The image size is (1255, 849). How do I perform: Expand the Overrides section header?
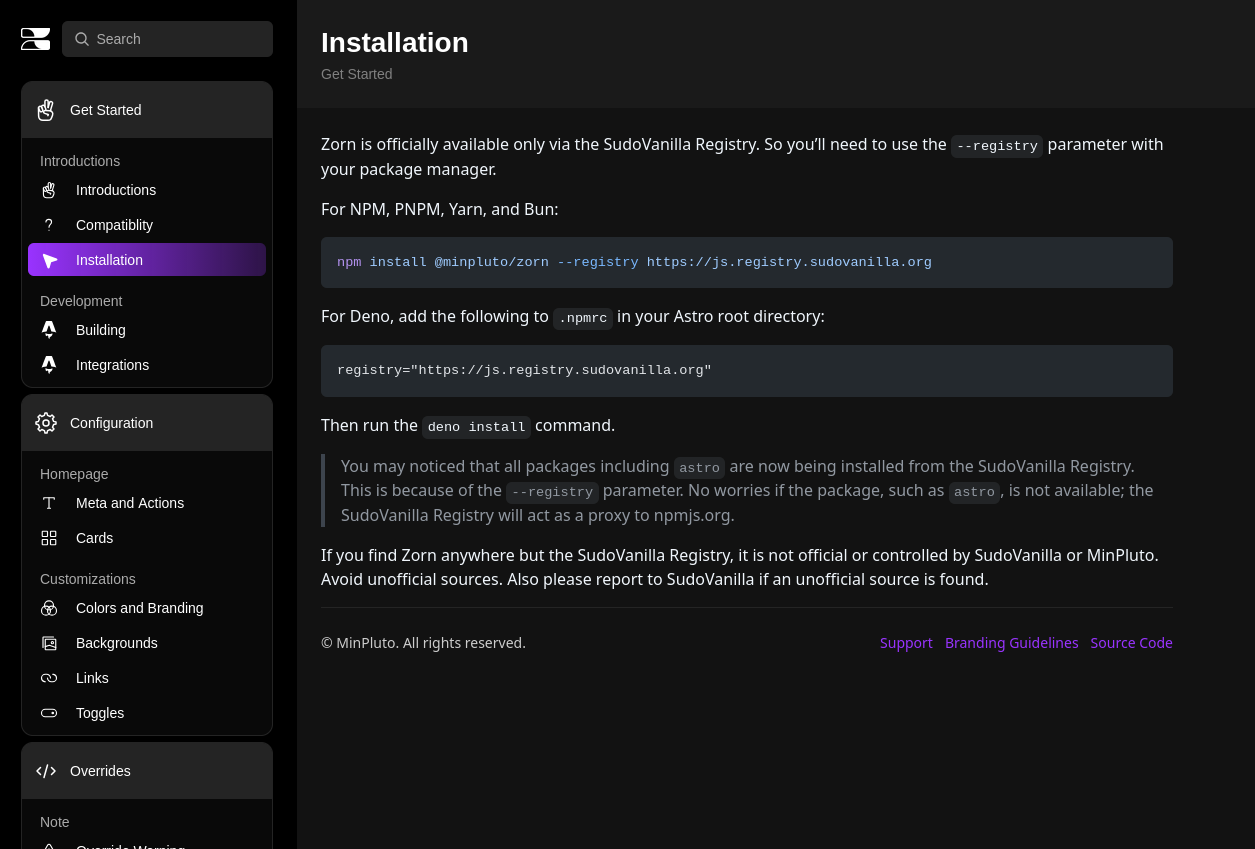(147, 771)
